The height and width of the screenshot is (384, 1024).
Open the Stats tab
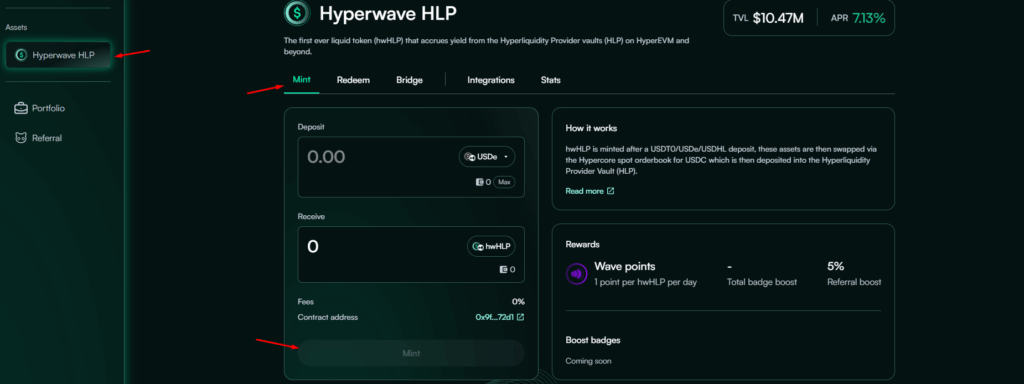click(x=551, y=80)
